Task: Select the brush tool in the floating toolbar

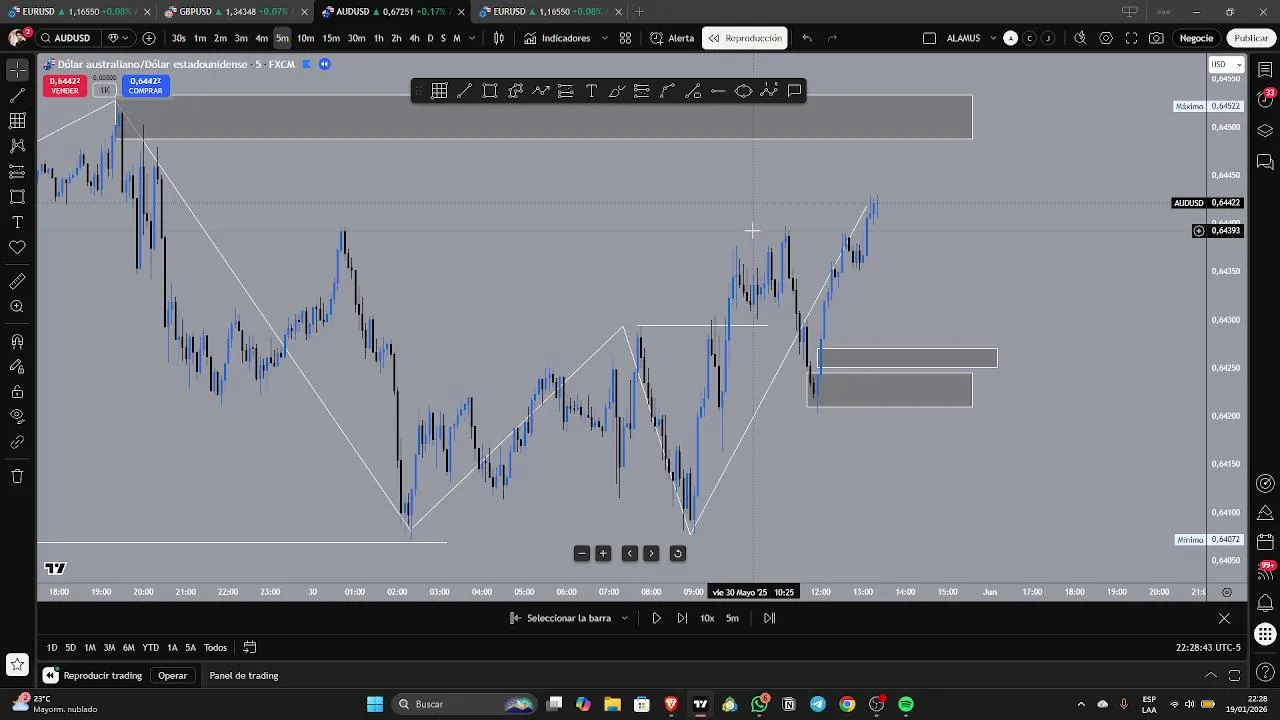Action: coord(617,91)
